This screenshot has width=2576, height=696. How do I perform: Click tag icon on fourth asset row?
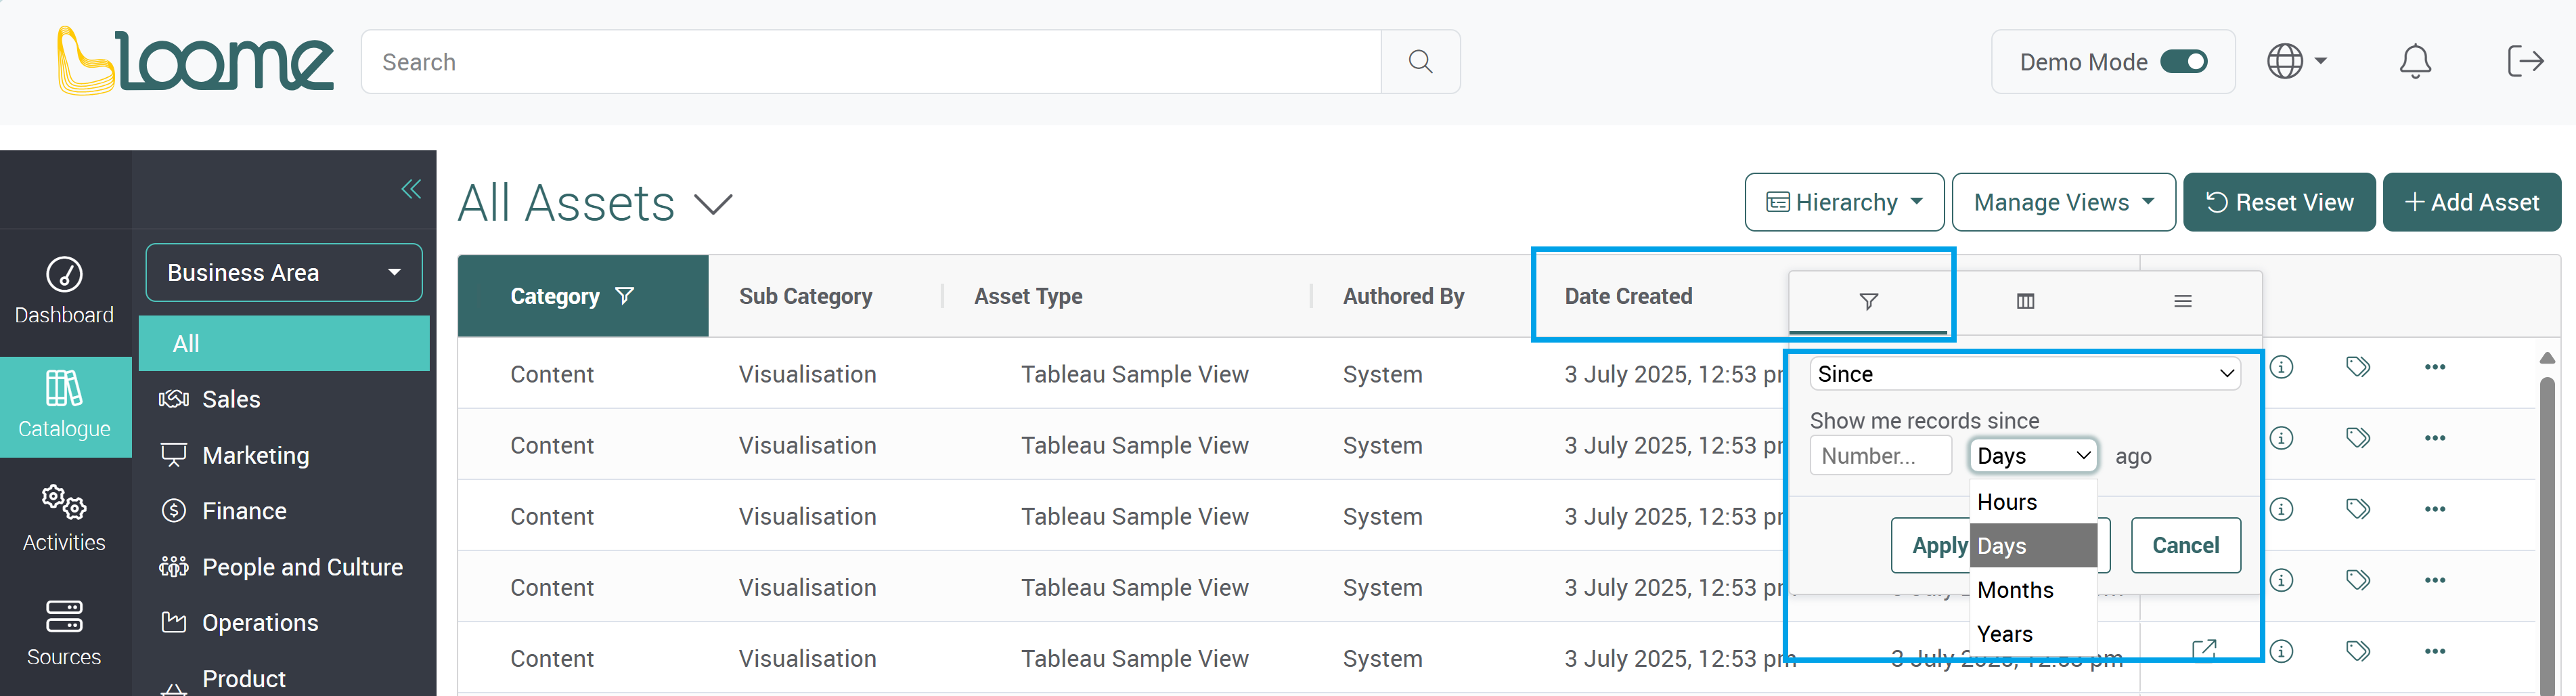(x=2358, y=580)
